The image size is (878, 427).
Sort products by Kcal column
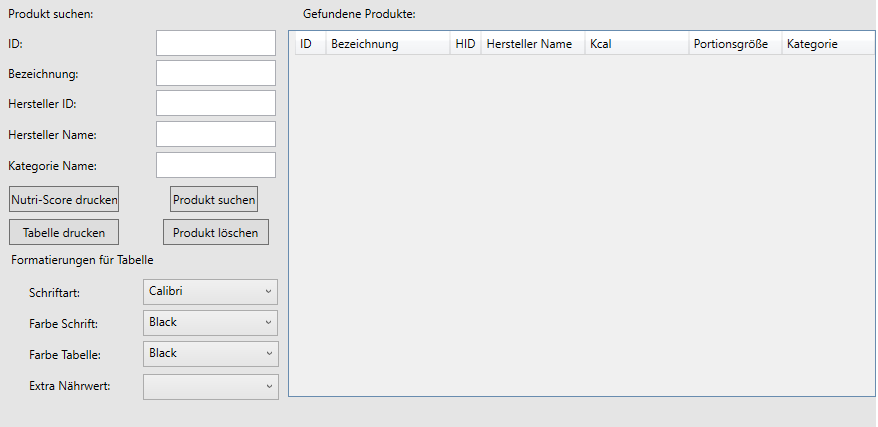[x=637, y=44]
